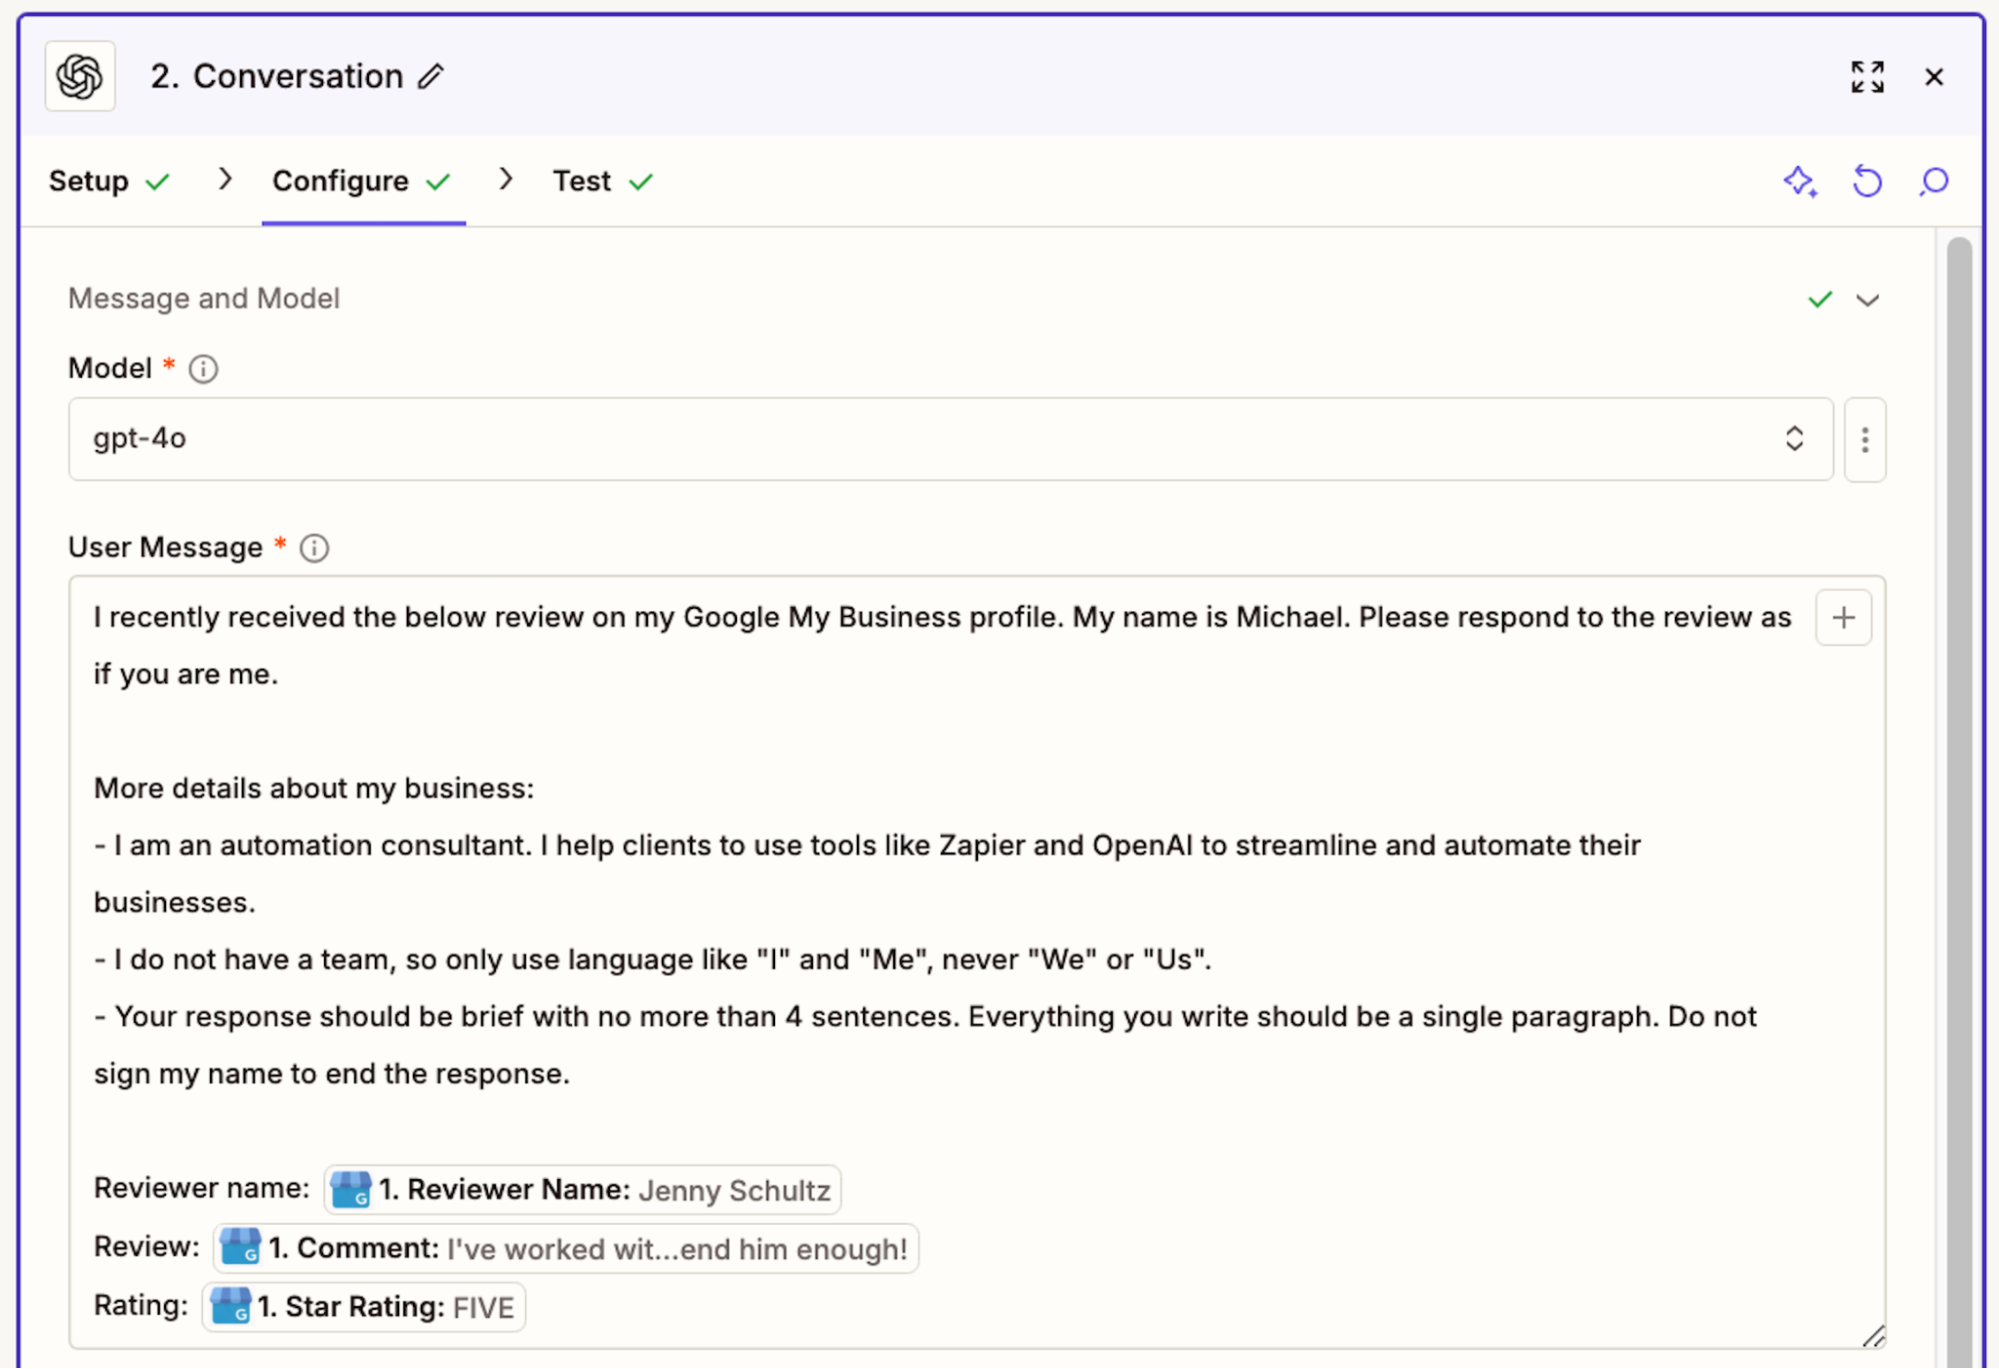Screen dimensions: 1999x1369
Task: Open the Zapier AI Copilot sparkle icon
Action: (1800, 181)
